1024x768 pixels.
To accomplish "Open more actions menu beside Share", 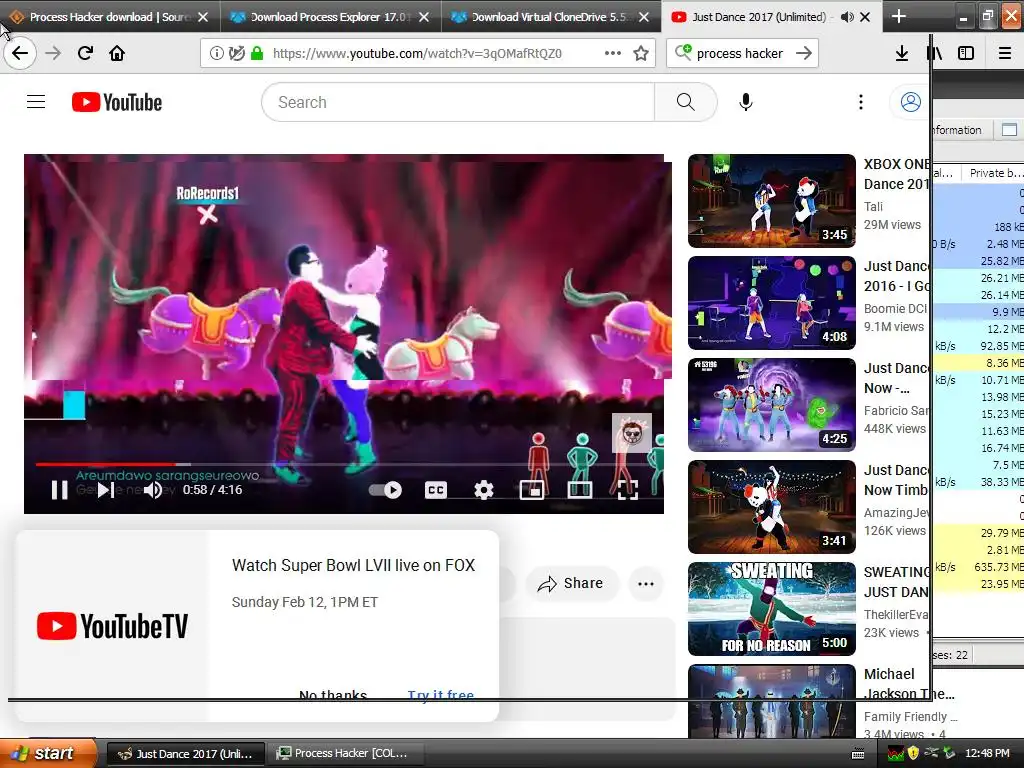I will point(646,583).
